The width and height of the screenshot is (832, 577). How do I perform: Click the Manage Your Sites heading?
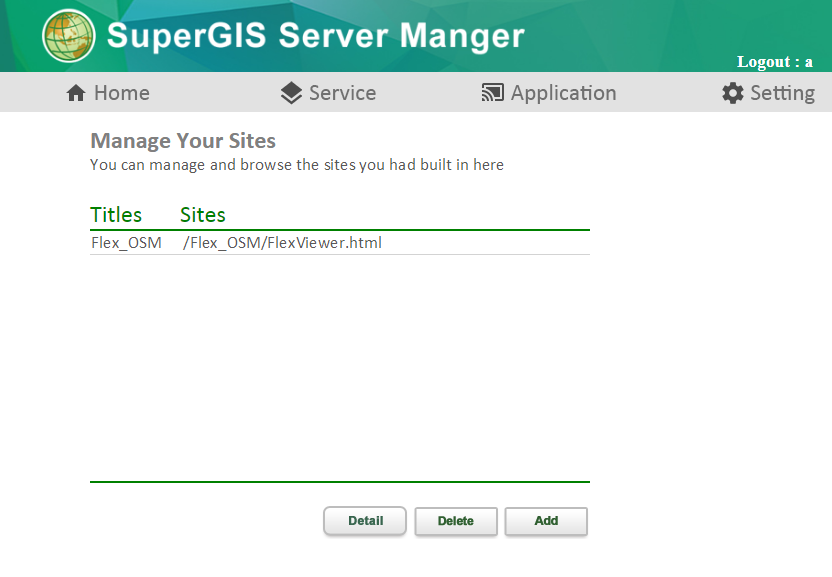click(x=183, y=141)
